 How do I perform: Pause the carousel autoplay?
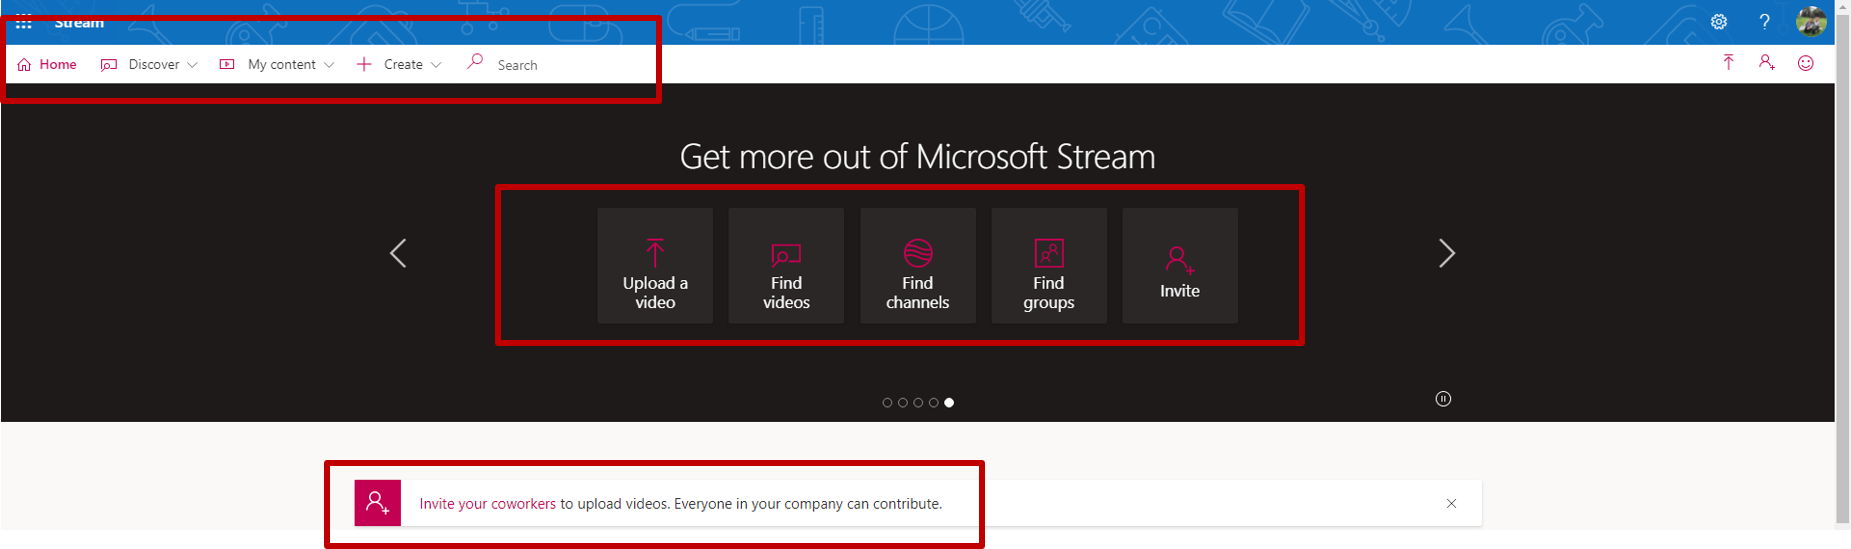(1443, 399)
